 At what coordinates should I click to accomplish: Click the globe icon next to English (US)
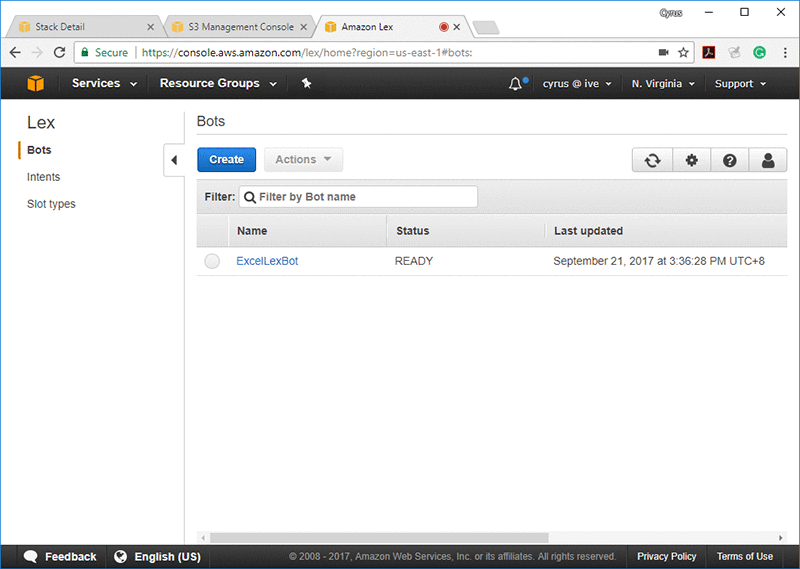(x=120, y=556)
